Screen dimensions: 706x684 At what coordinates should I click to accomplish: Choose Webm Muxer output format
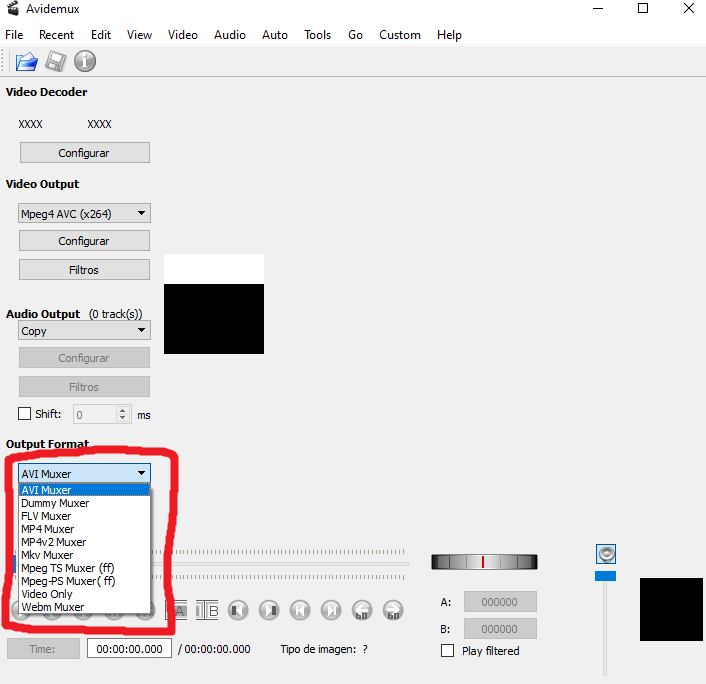pos(84,607)
